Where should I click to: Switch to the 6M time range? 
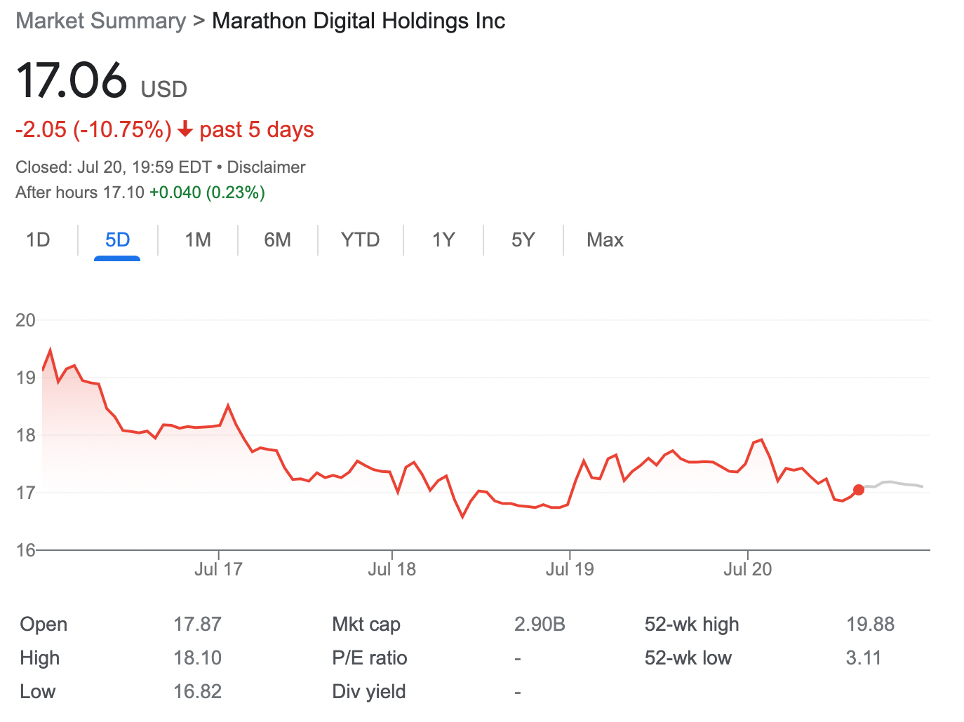(x=277, y=240)
